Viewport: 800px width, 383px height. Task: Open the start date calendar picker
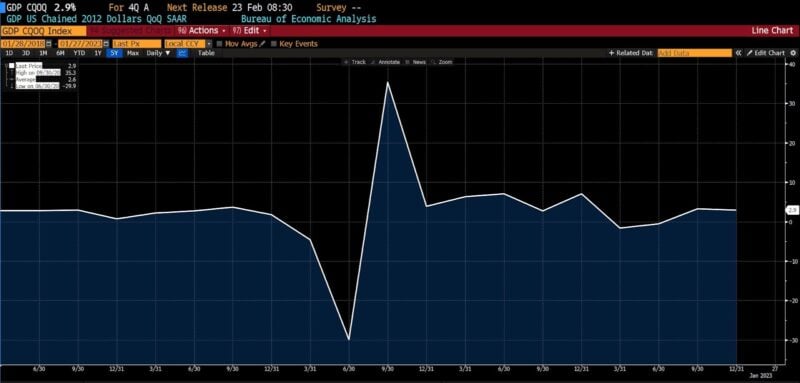48,44
